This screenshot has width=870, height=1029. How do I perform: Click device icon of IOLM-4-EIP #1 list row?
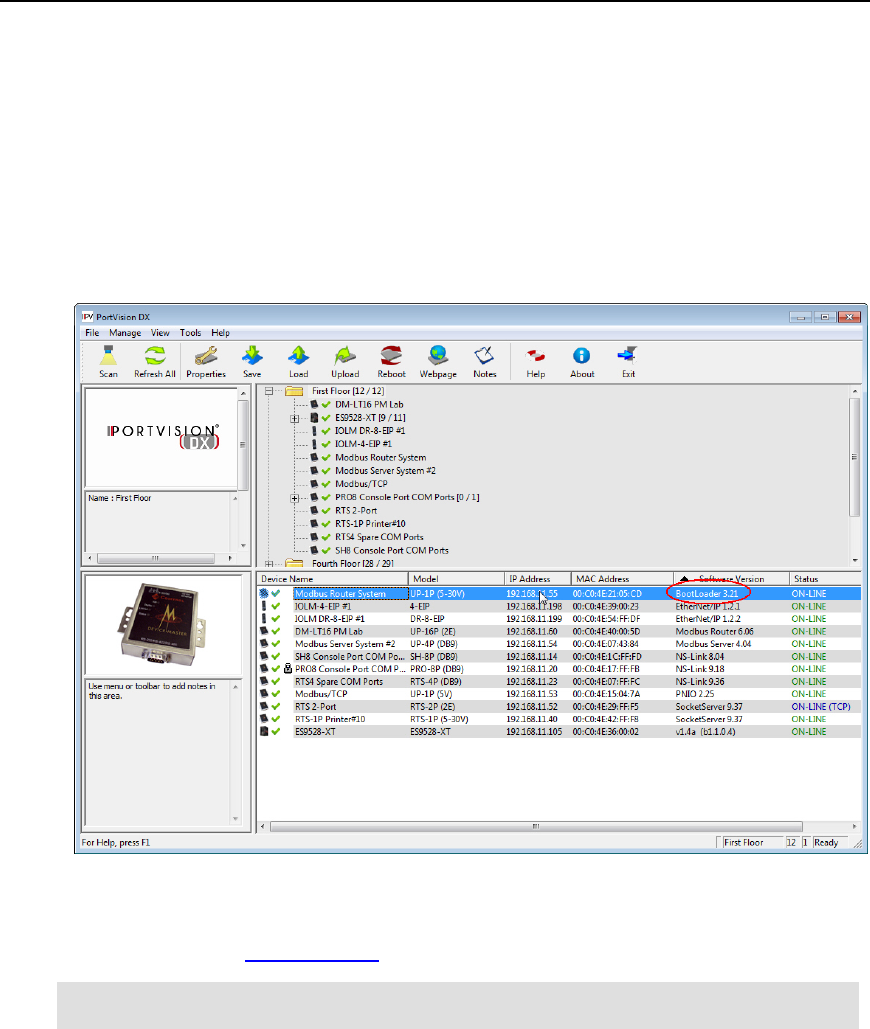(x=264, y=606)
